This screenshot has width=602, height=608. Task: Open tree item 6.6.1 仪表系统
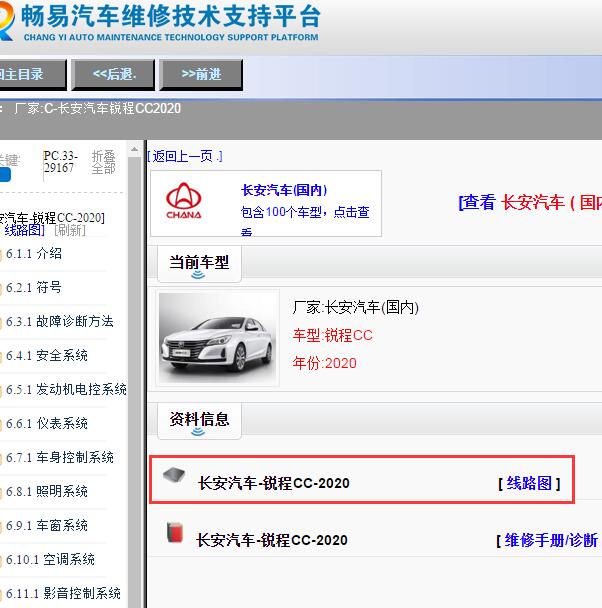[47, 423]
